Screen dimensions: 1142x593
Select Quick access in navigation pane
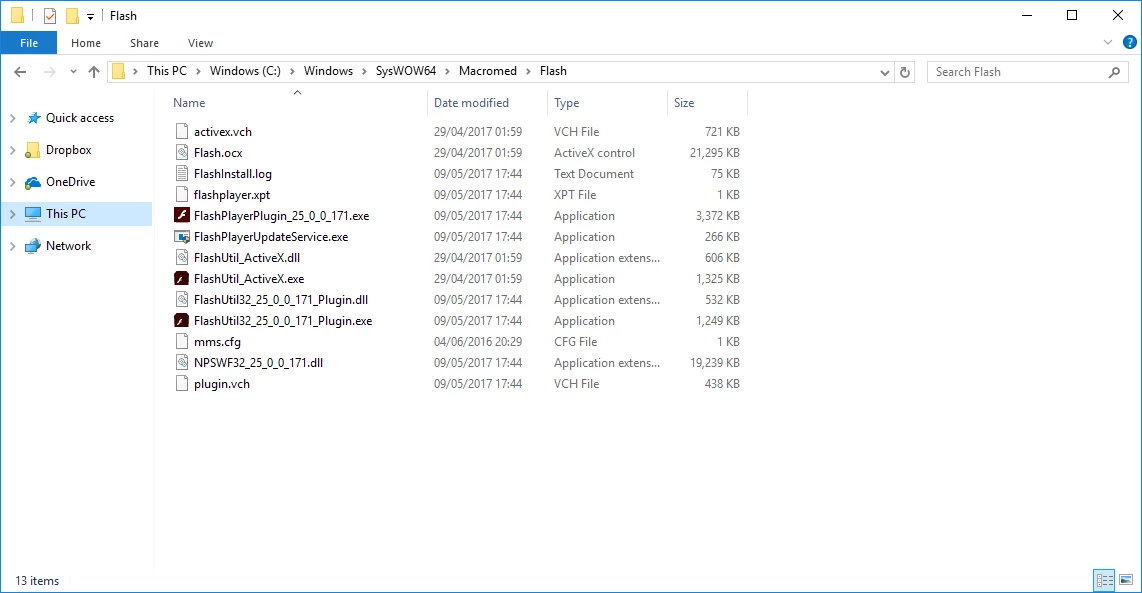80,118
